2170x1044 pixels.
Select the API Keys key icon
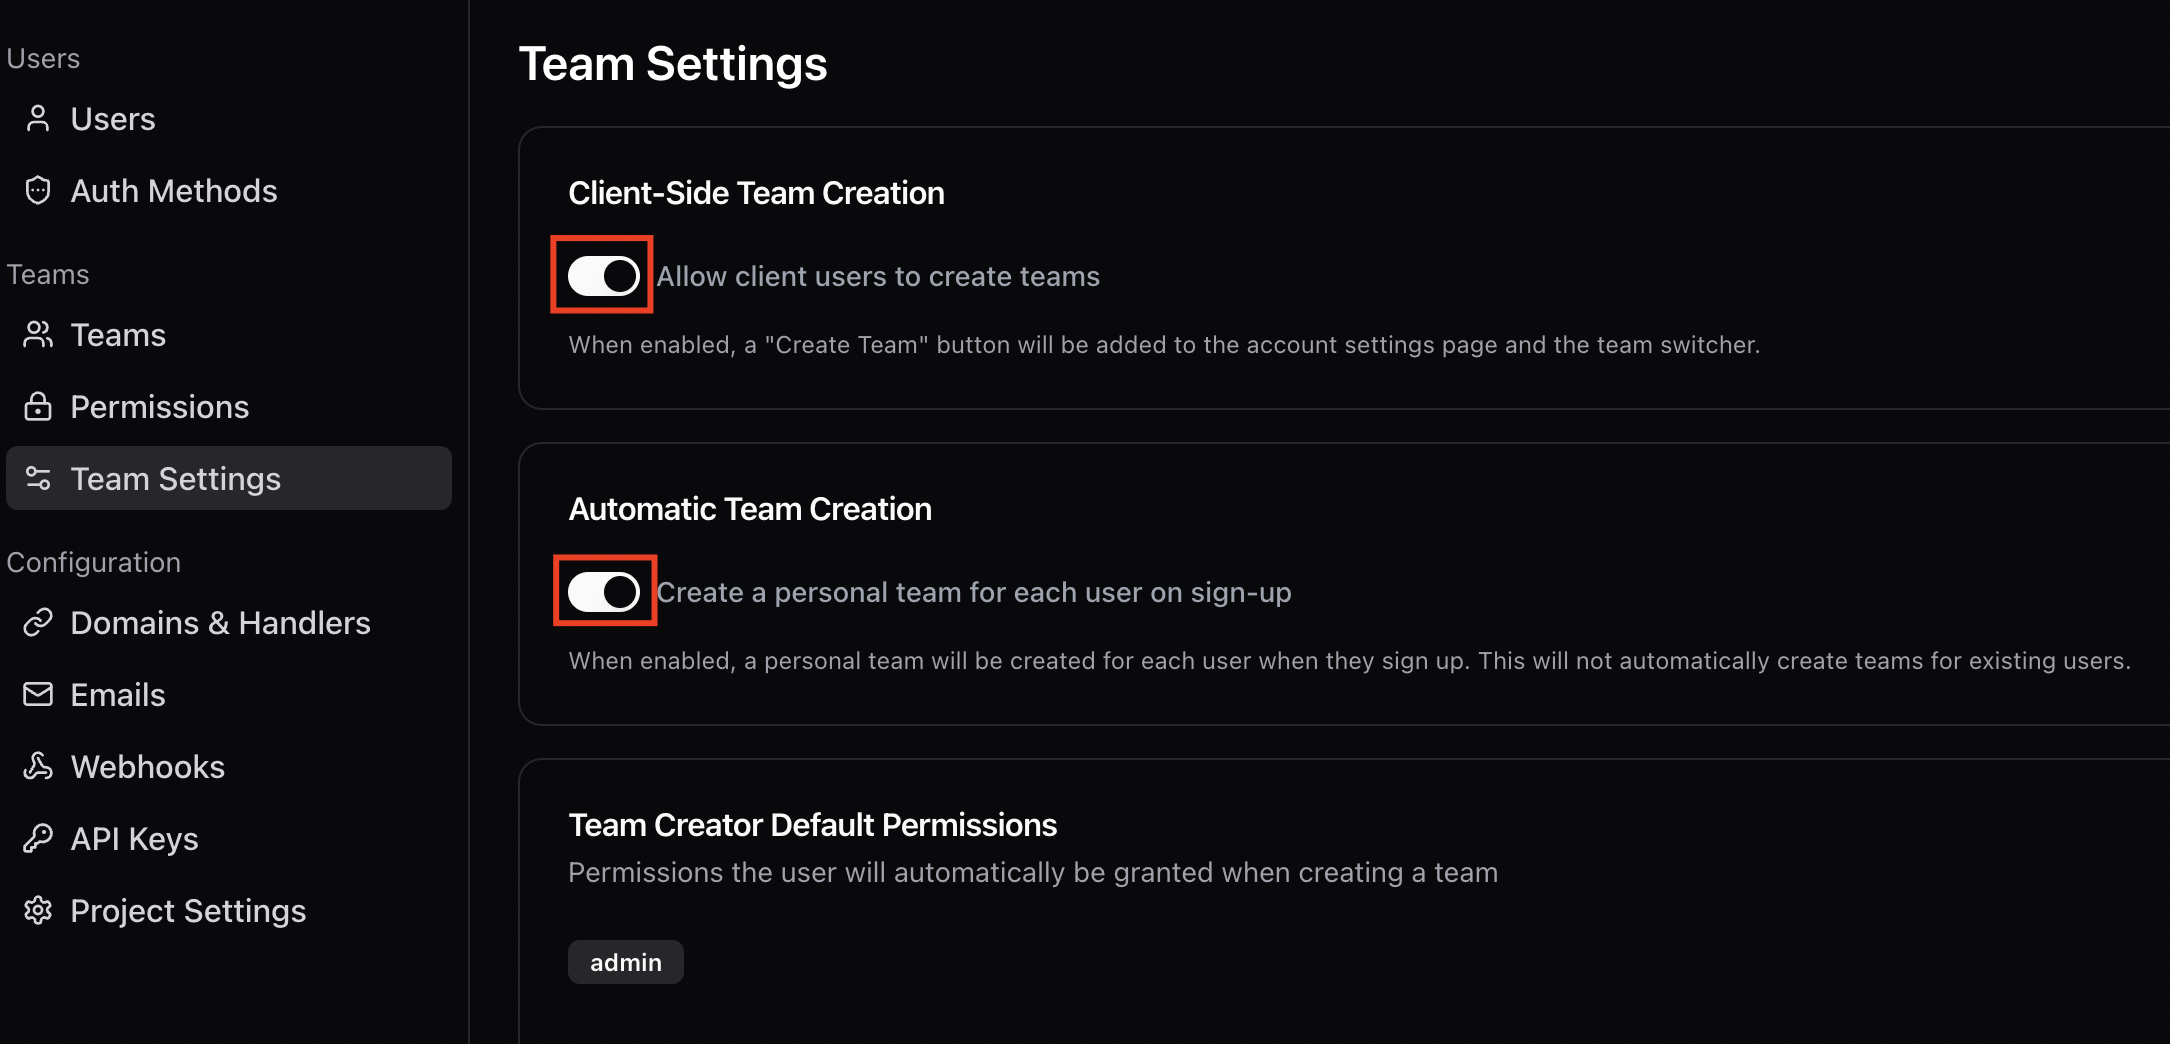[x=38, y=838]
